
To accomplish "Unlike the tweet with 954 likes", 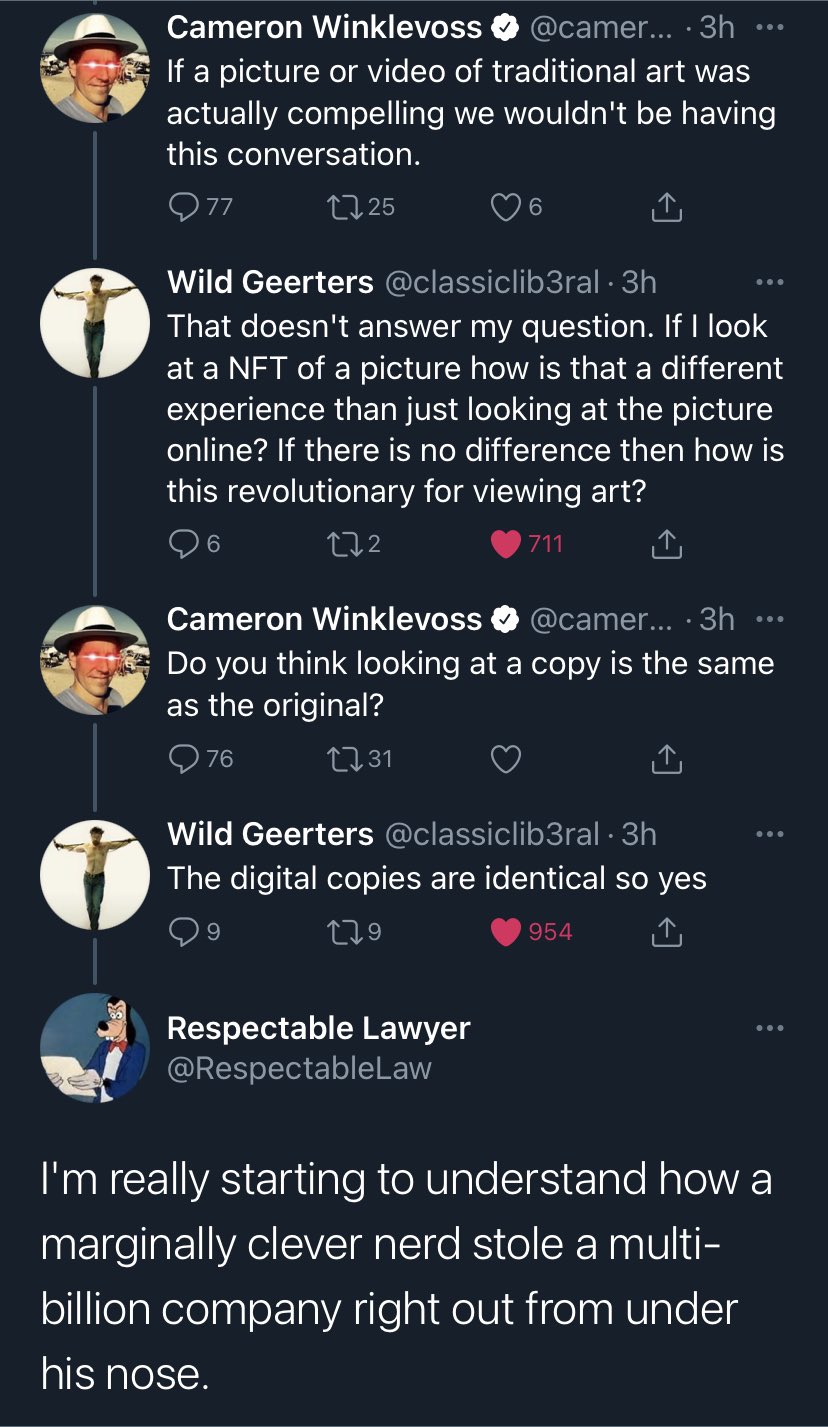I will pyautogui.click(x=508, y=932).
